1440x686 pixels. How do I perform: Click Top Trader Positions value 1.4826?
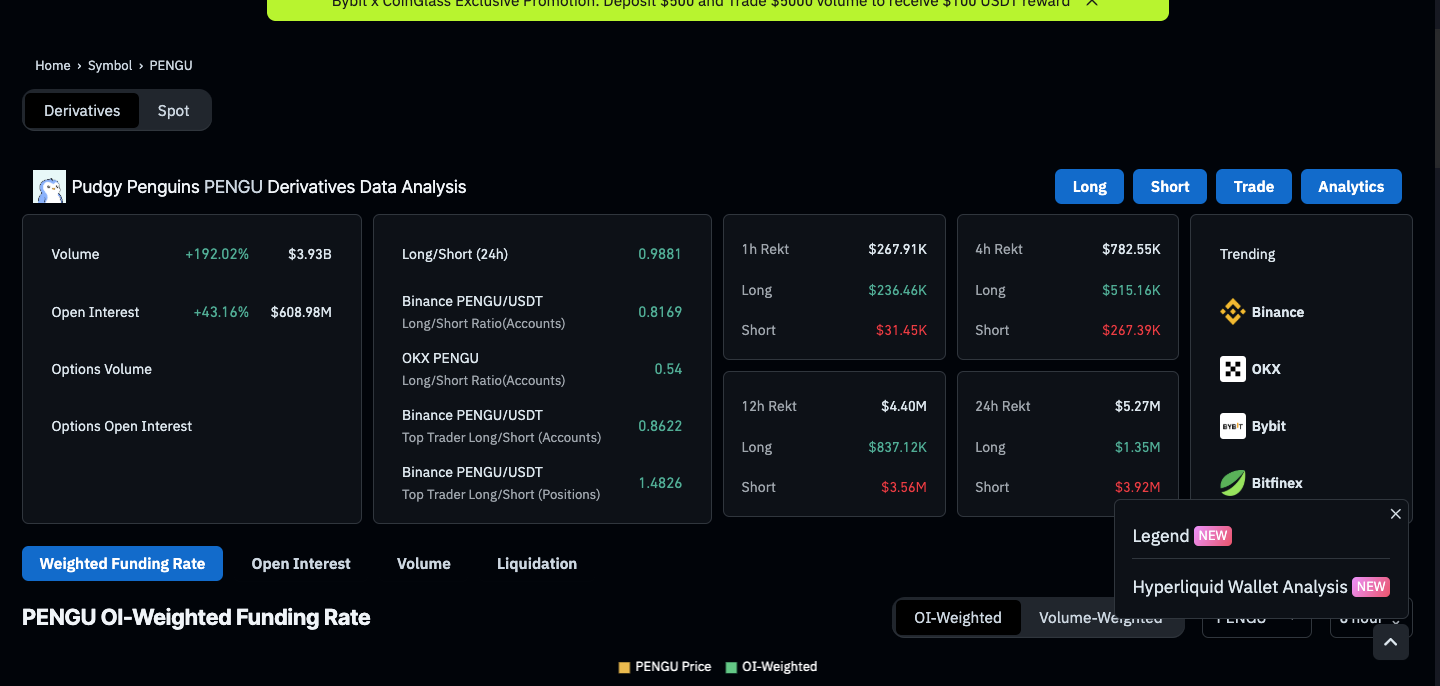click(x=660, y=483)
